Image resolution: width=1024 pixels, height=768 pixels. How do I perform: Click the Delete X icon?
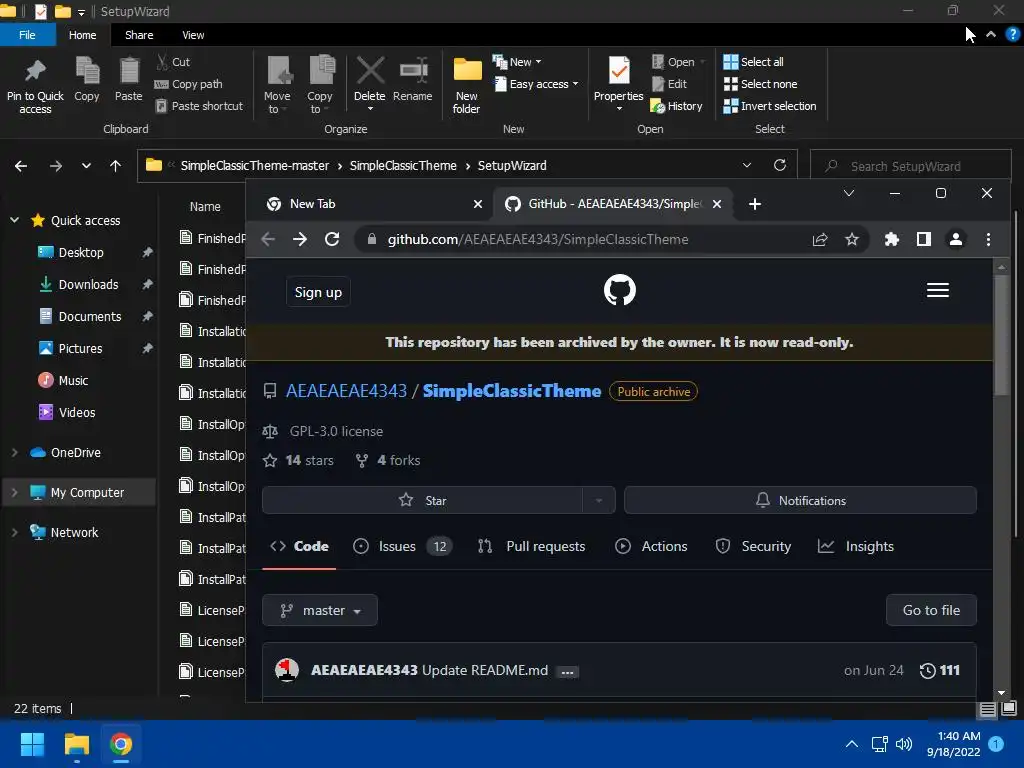point(370,71)
